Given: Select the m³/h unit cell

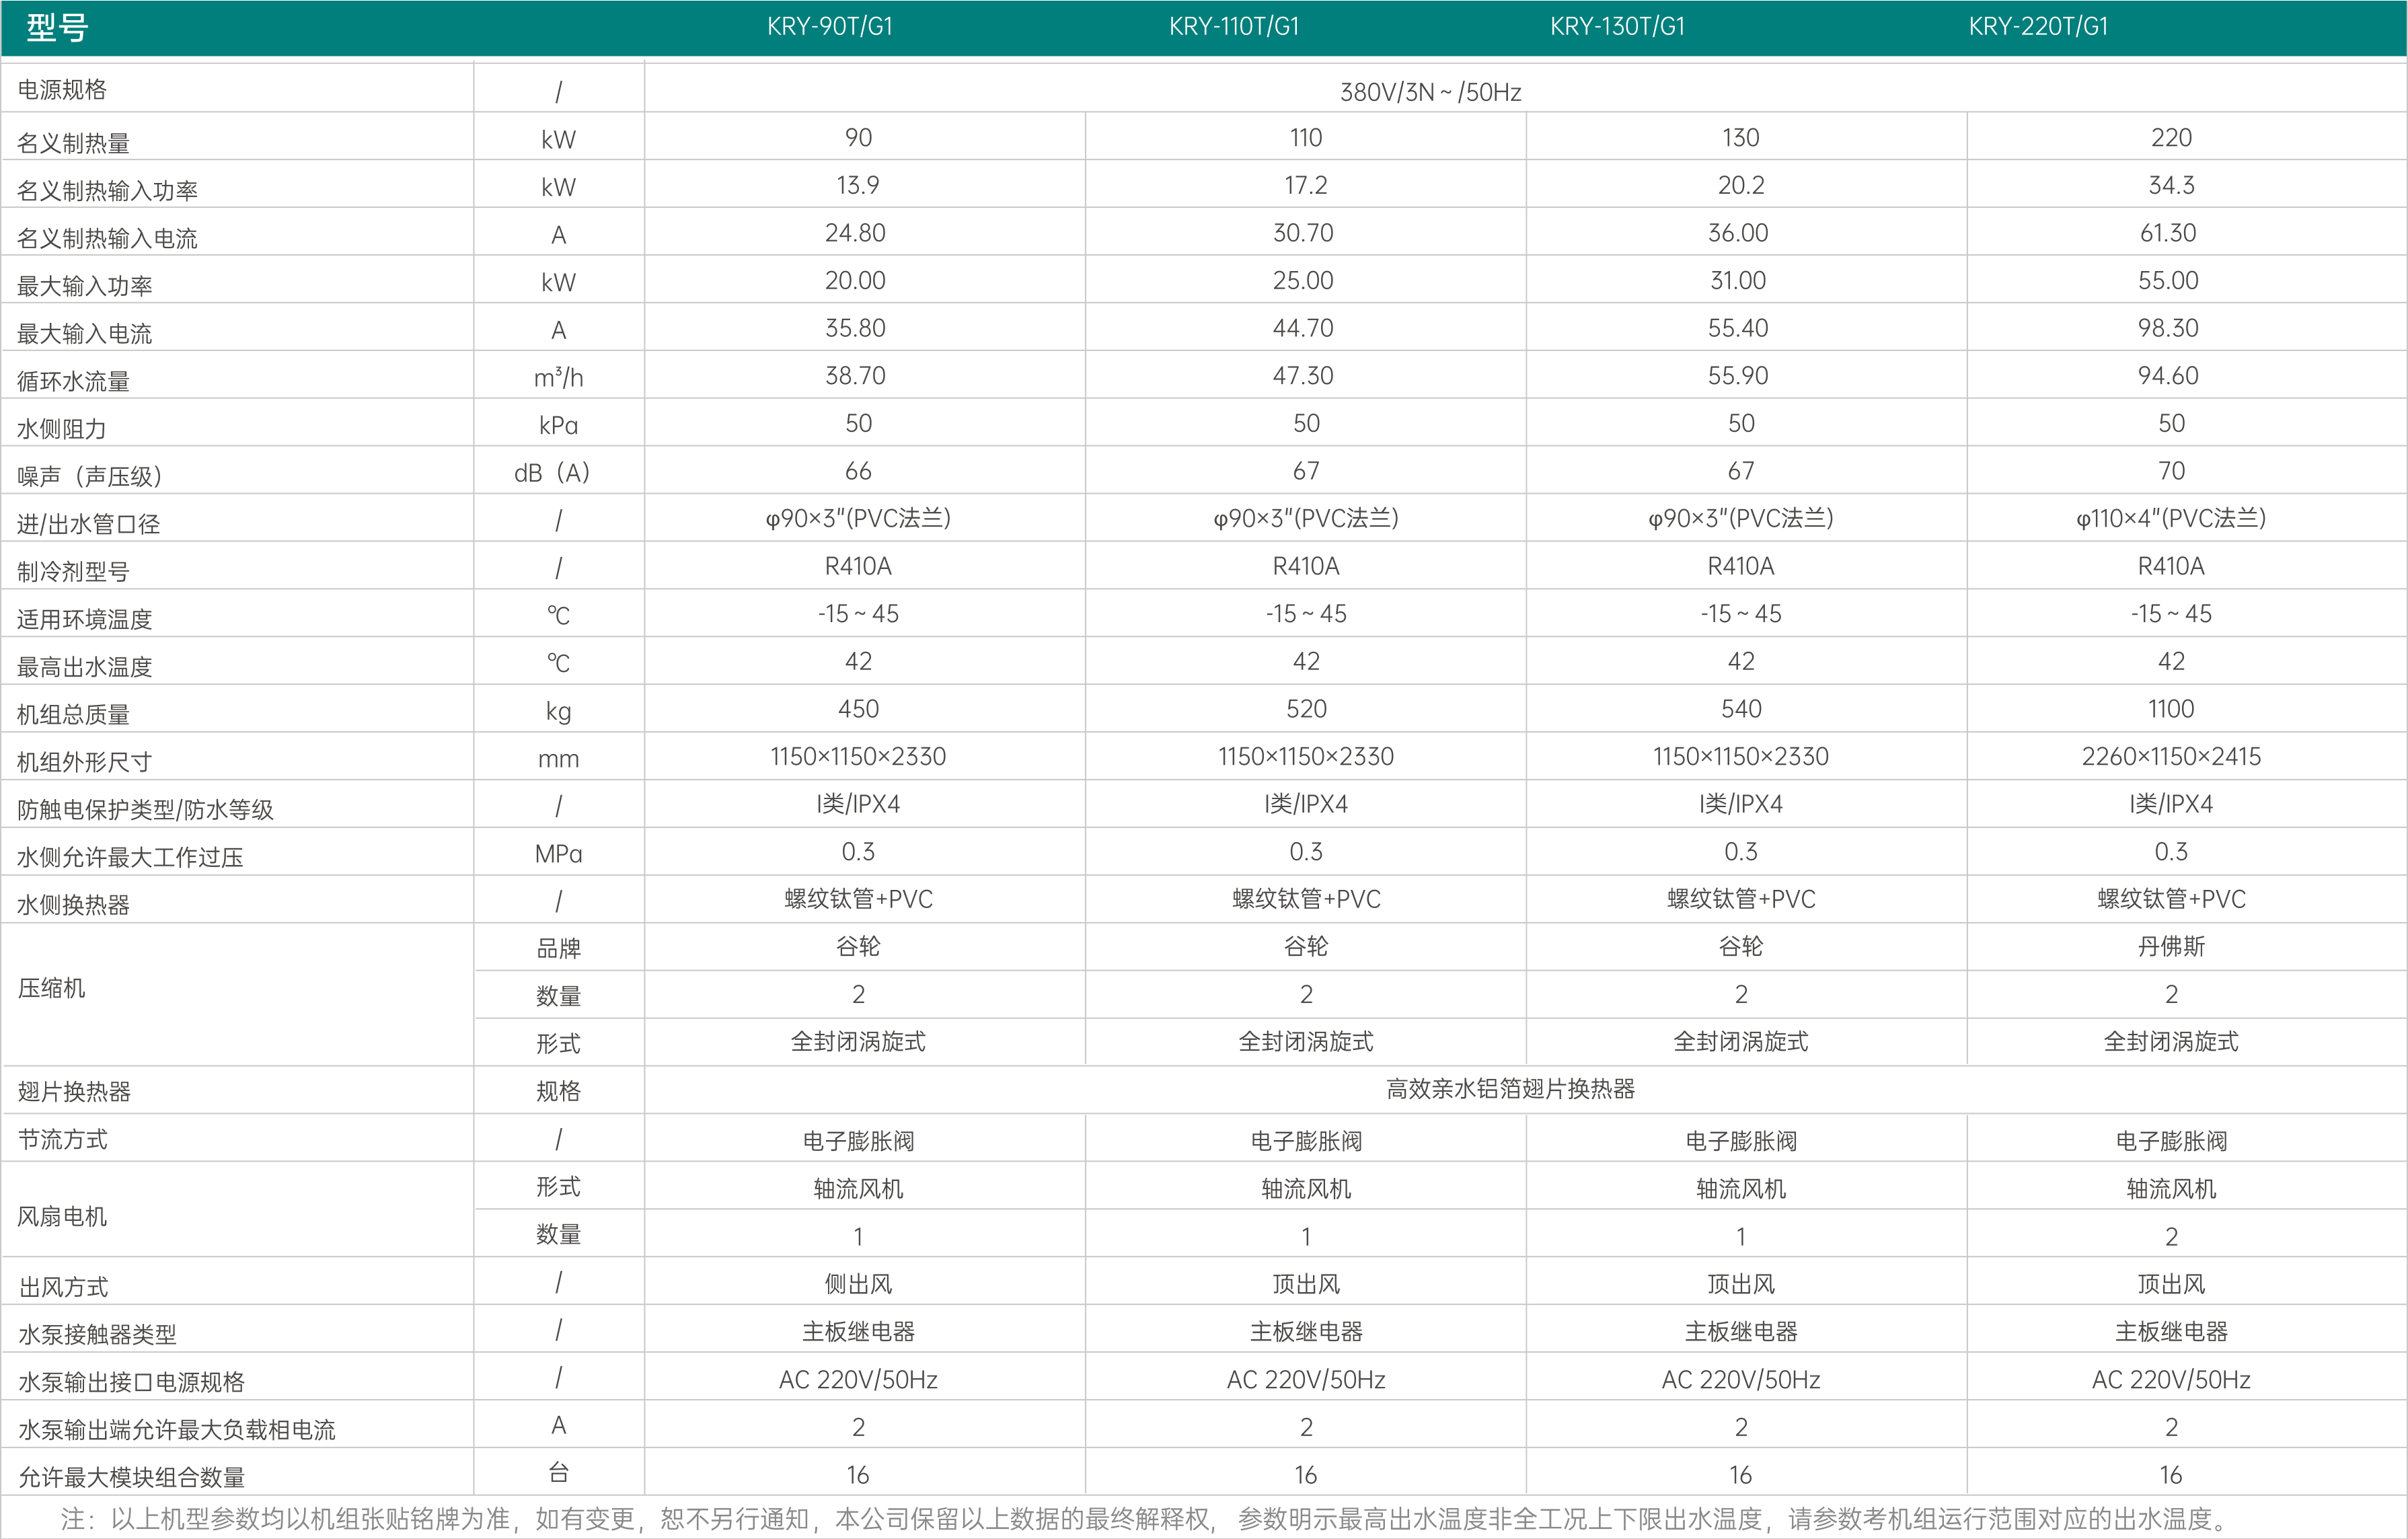Looking at the screenshot, I should [558, 377].
